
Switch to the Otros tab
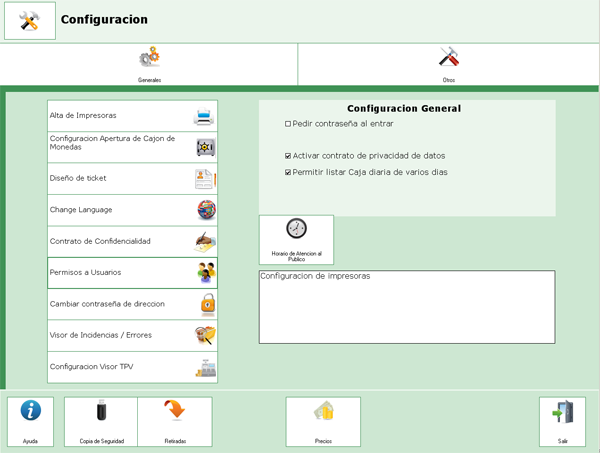(x=449, y=64)
